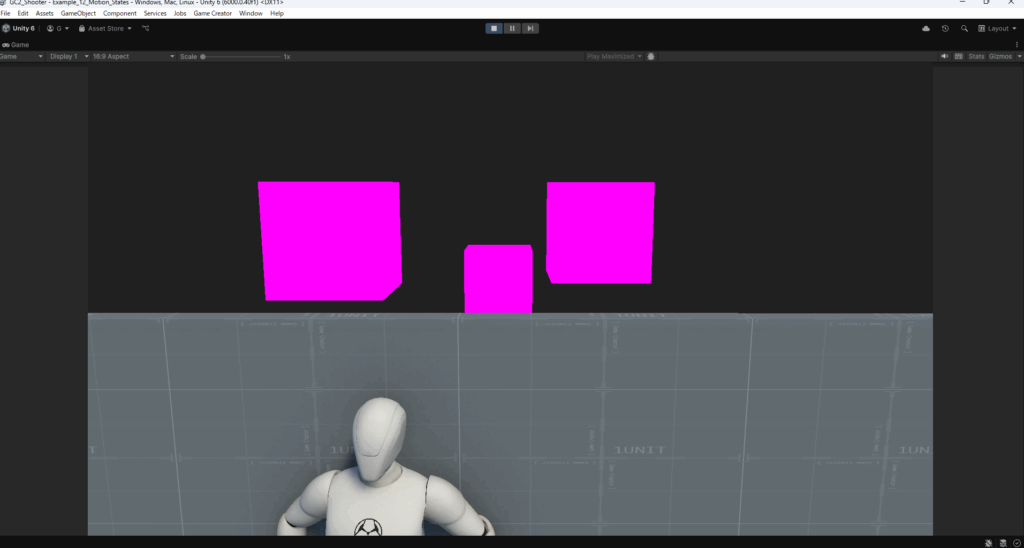Image resolution: width=1024 pixels, height=548 pixels.
Task: Open the Display 1 dropdown
Action: pos(69,57)
